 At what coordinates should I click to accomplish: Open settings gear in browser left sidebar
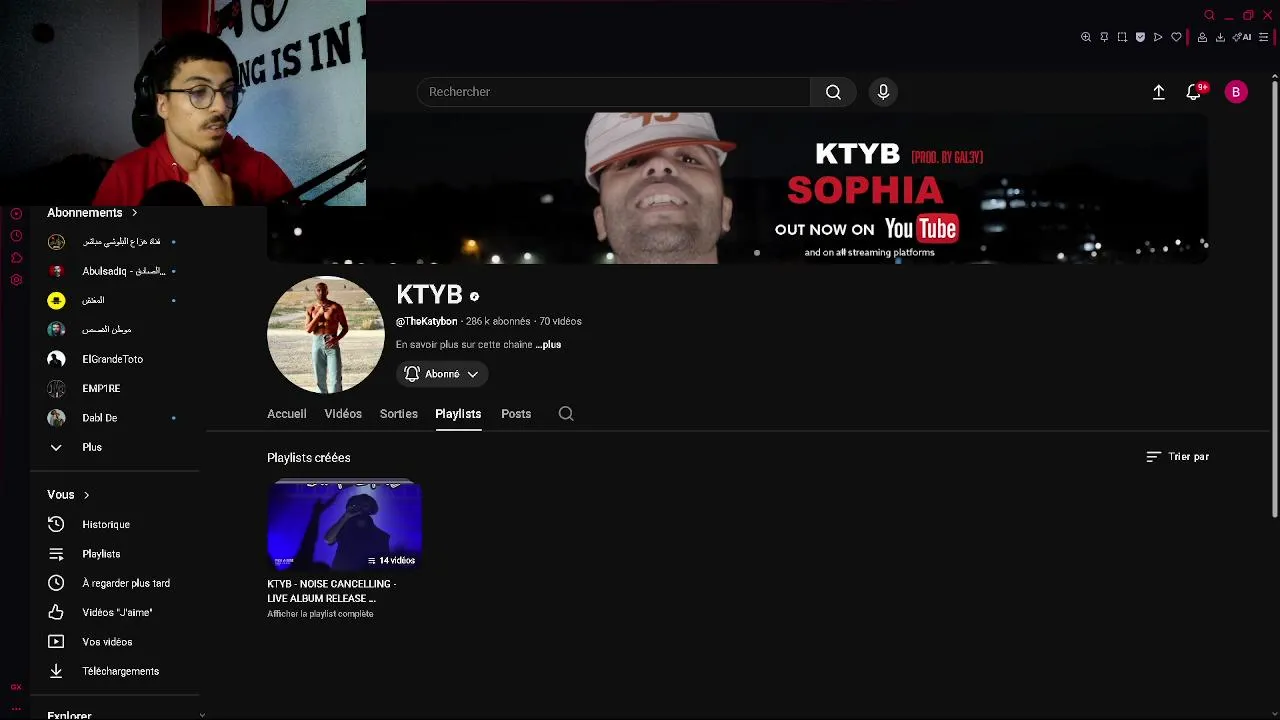tap(16, 280)
